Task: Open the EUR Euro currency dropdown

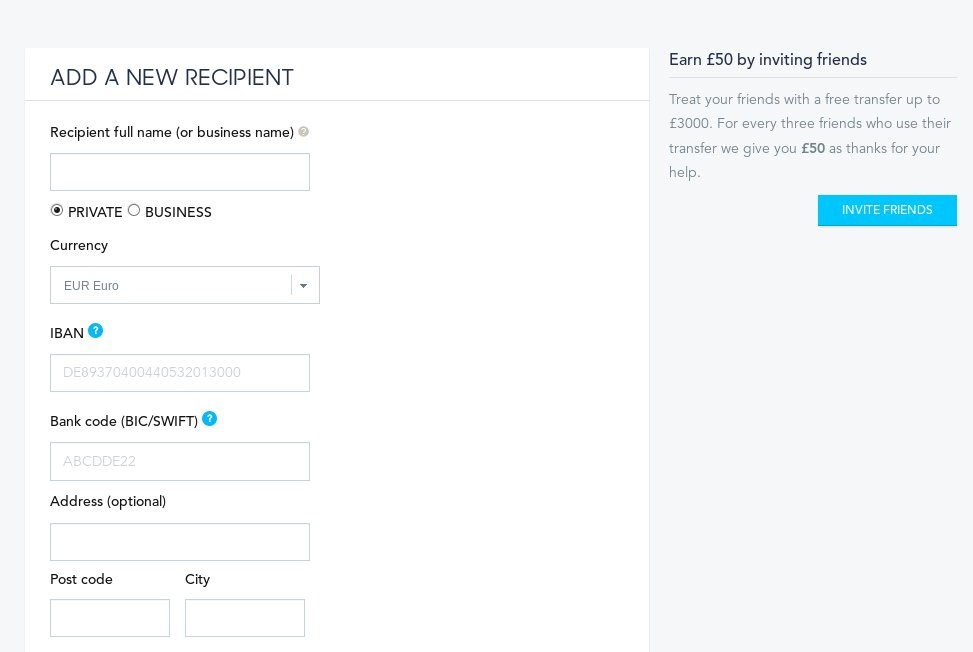Action: coord(172,285)
